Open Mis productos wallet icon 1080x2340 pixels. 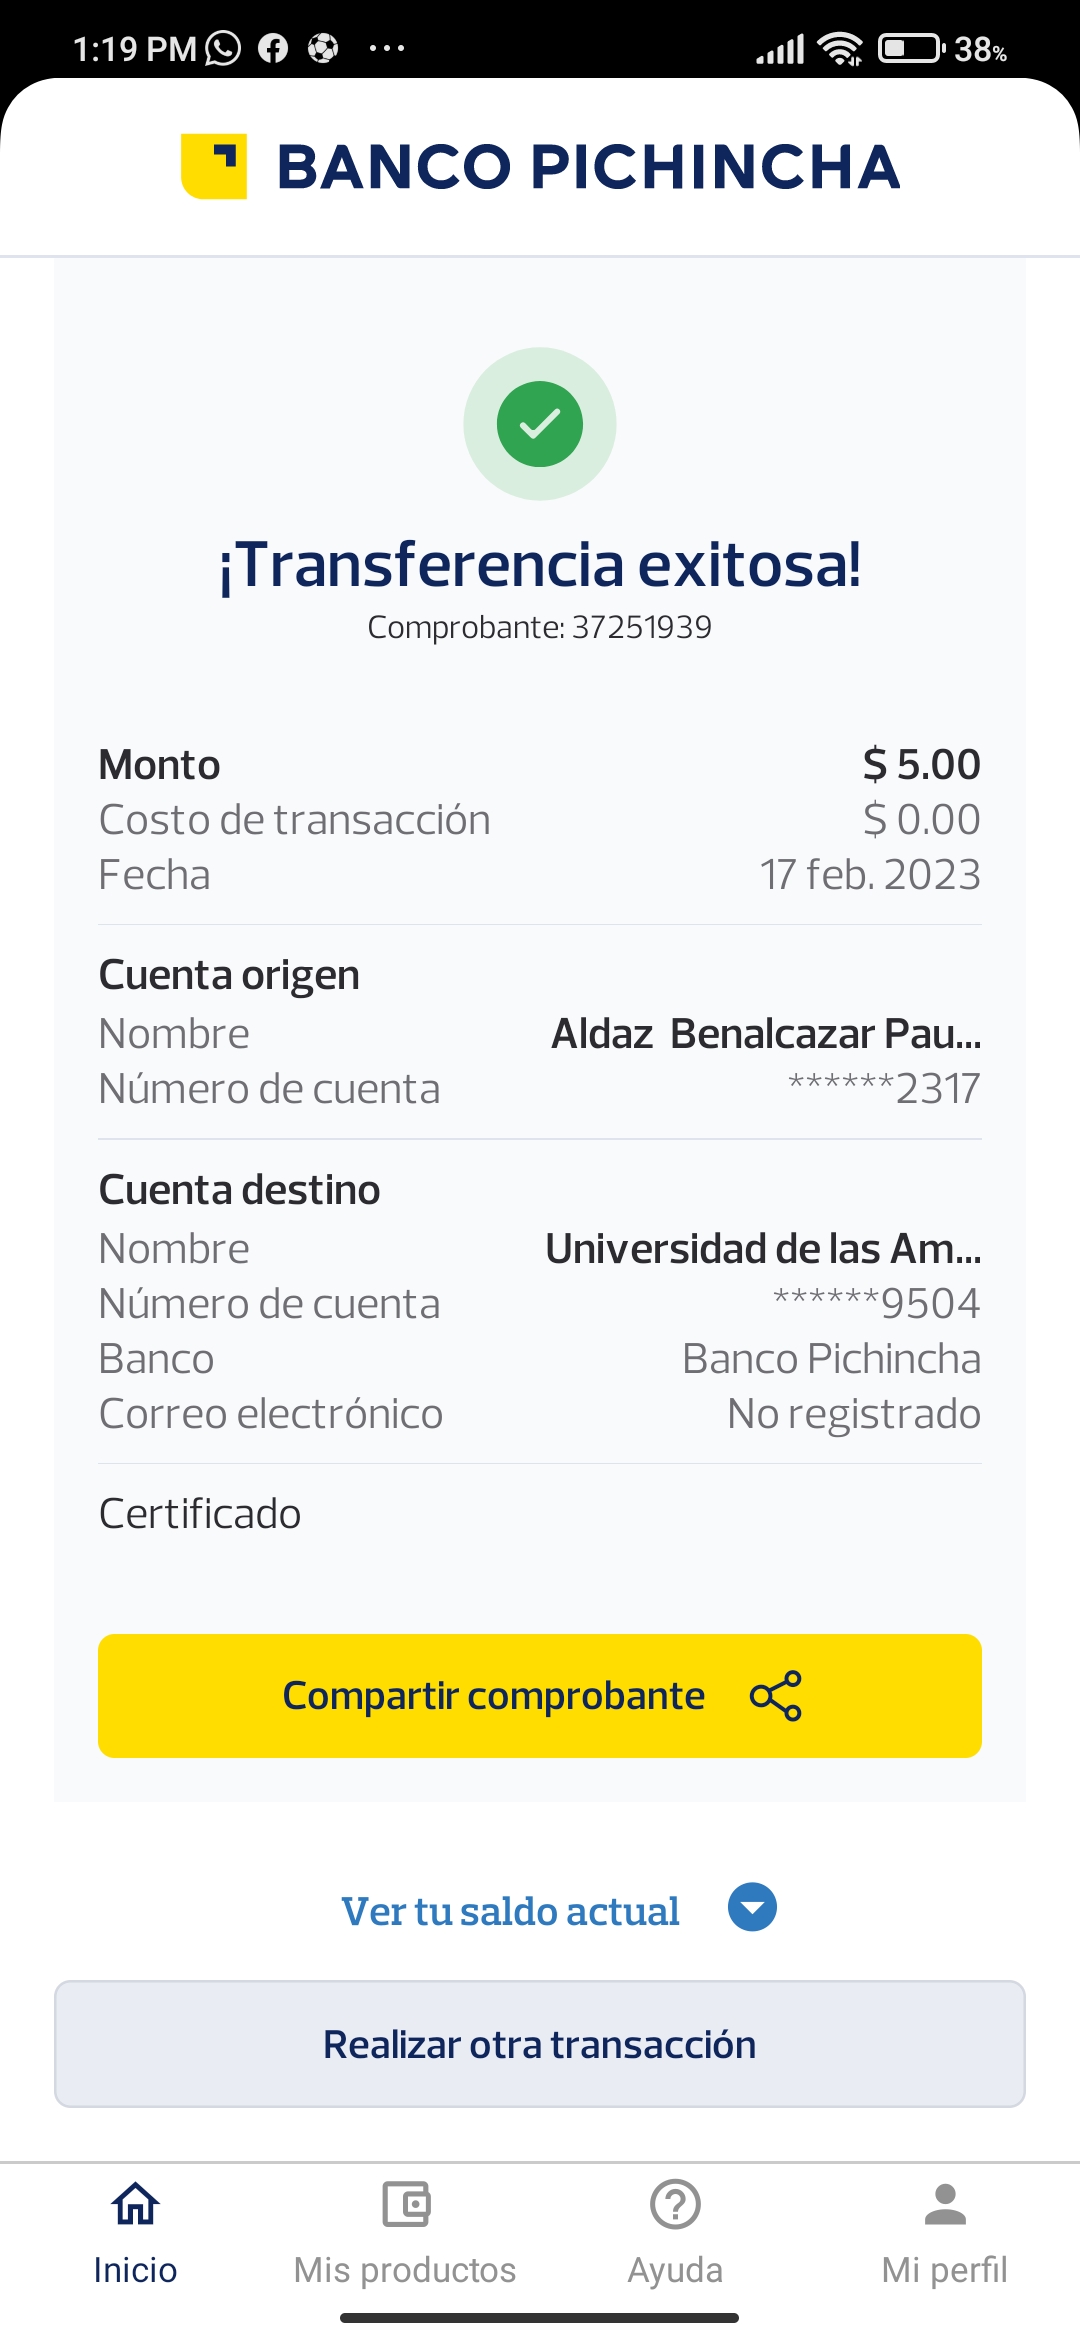(405, 2204)
